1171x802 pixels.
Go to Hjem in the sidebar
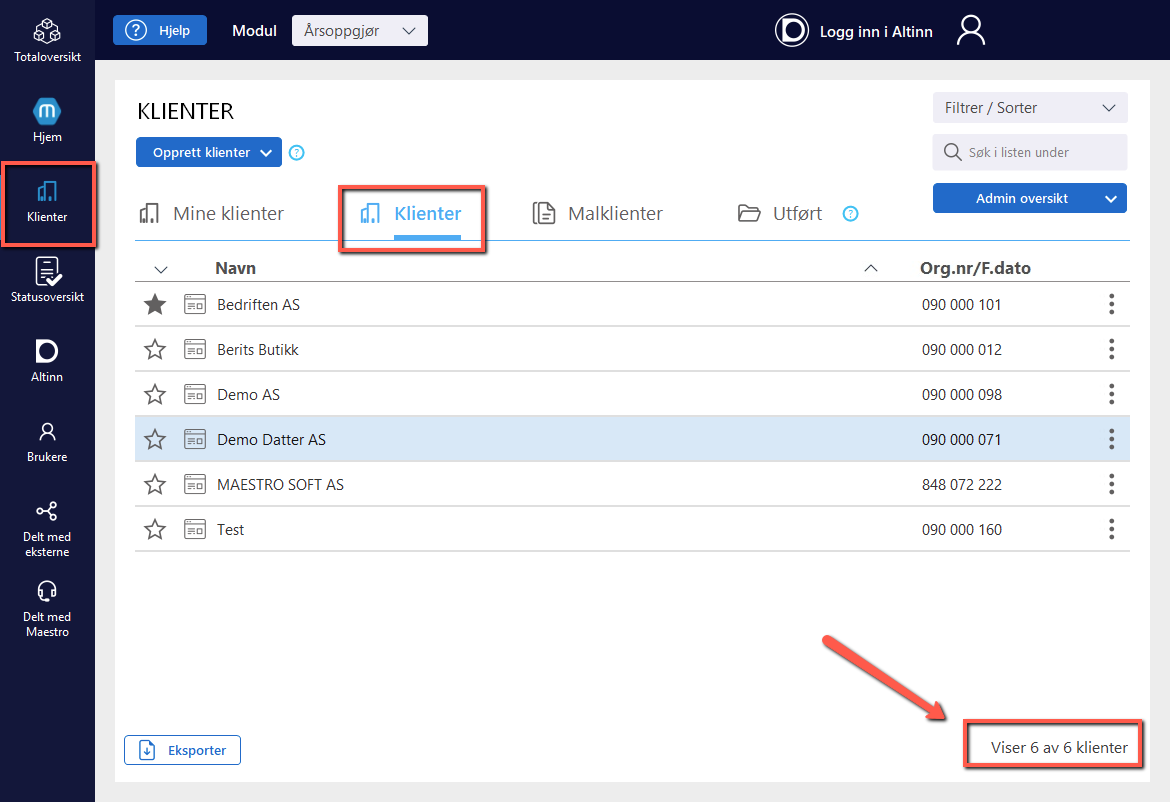pos(47,120)
